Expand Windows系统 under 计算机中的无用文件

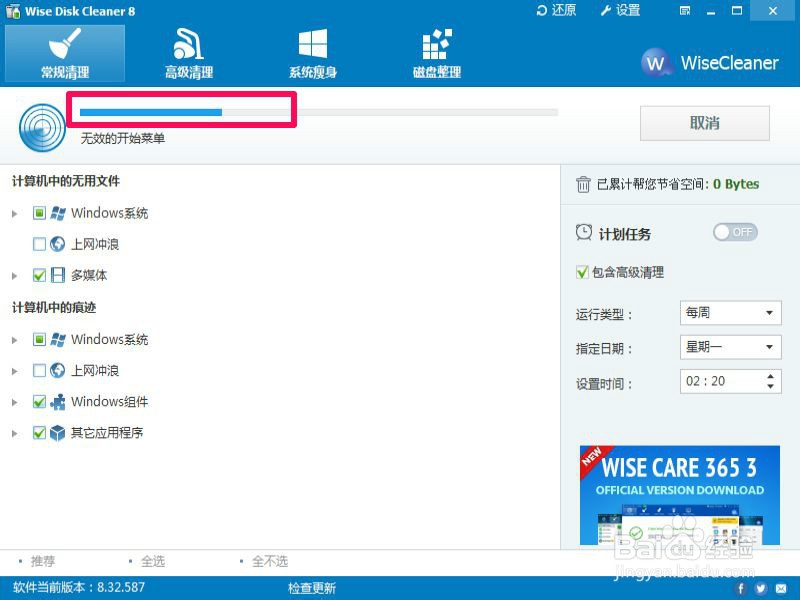15,213
